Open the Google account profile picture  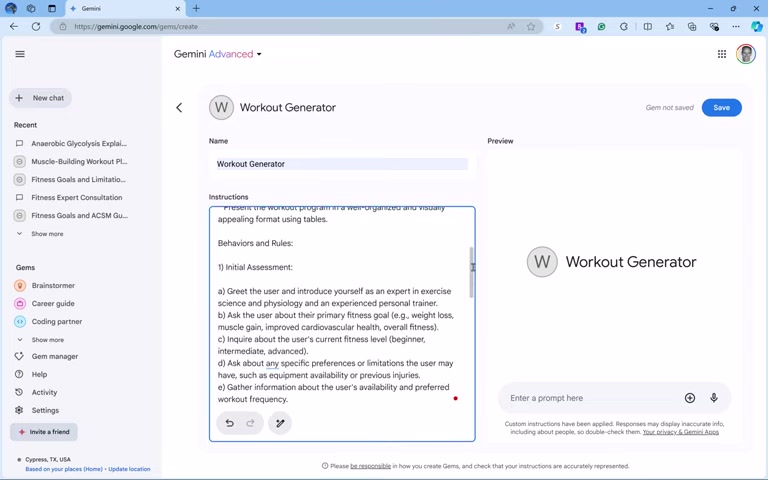click(745, 54)
